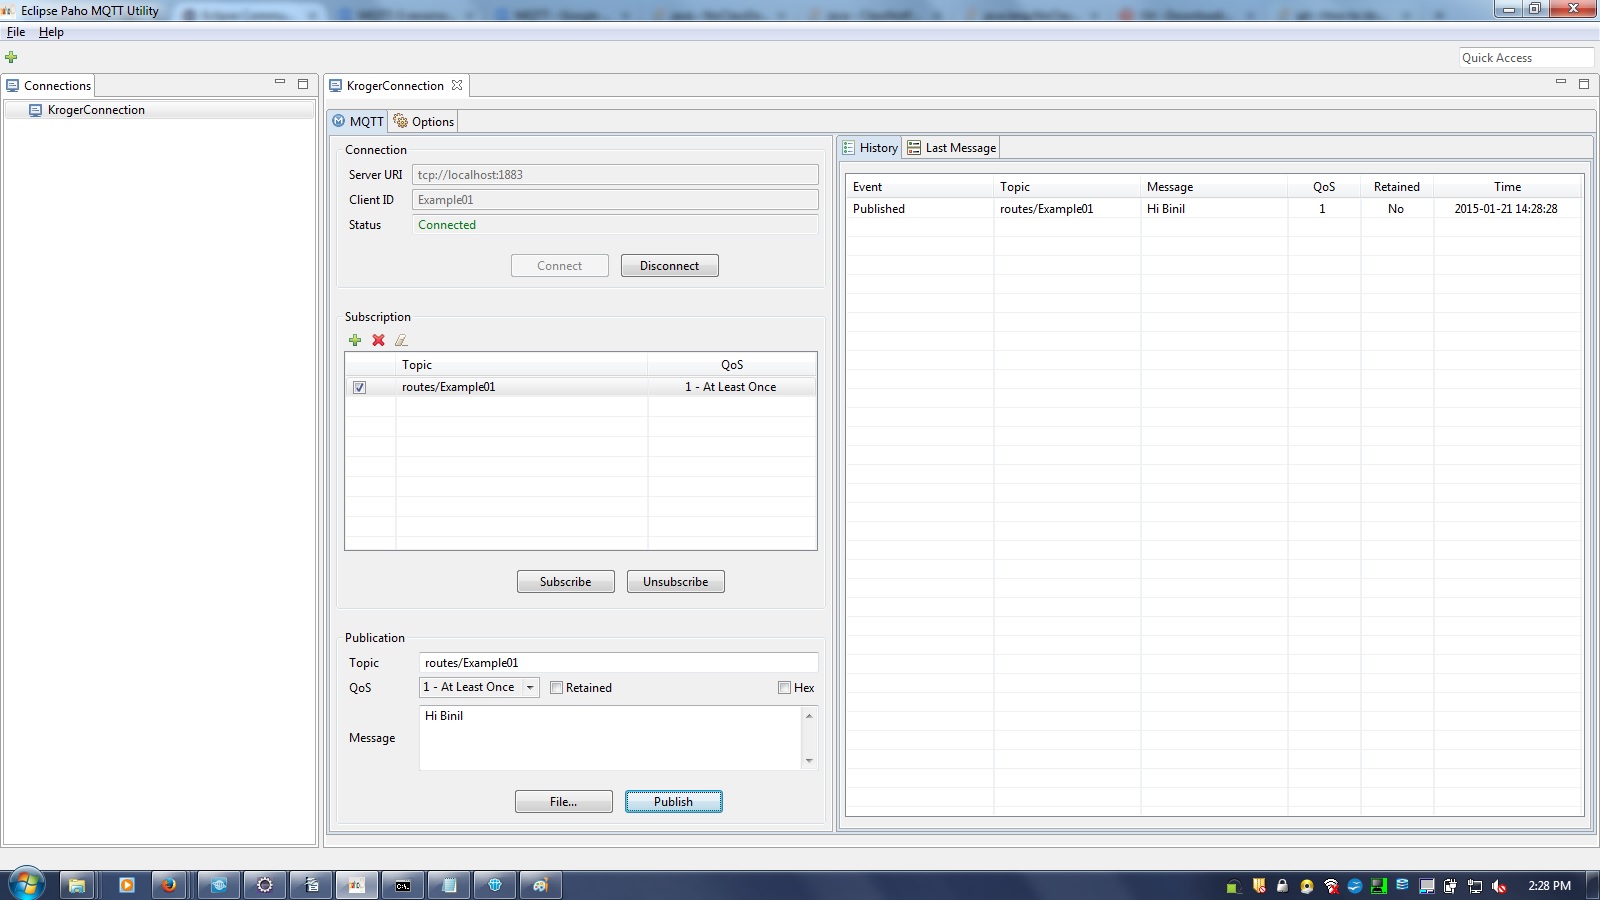Image resolution: width=1600 pixels, height=900 pixels.
Task: Open Firefox from the taskbar
Action: (x=169, y=885)
